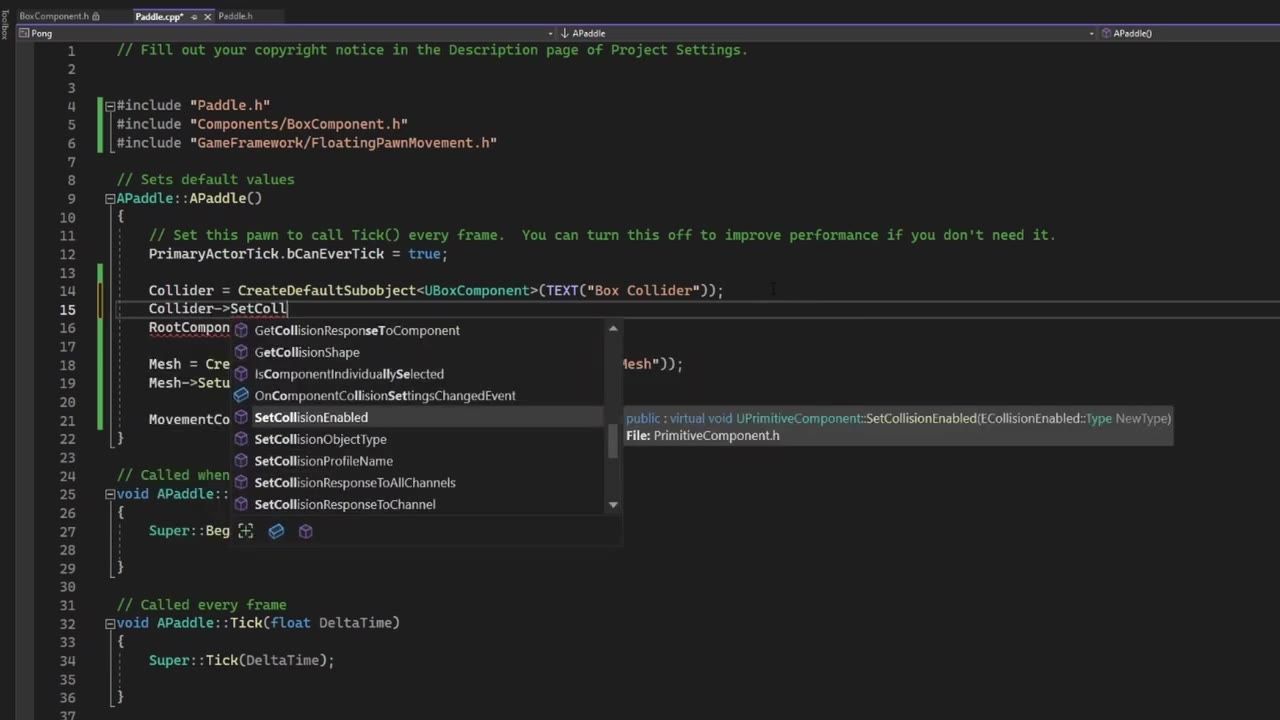1280x720 pixels.
Task: Click method icon beside SetCollisionObjectType
Action: tap(241, 439)
